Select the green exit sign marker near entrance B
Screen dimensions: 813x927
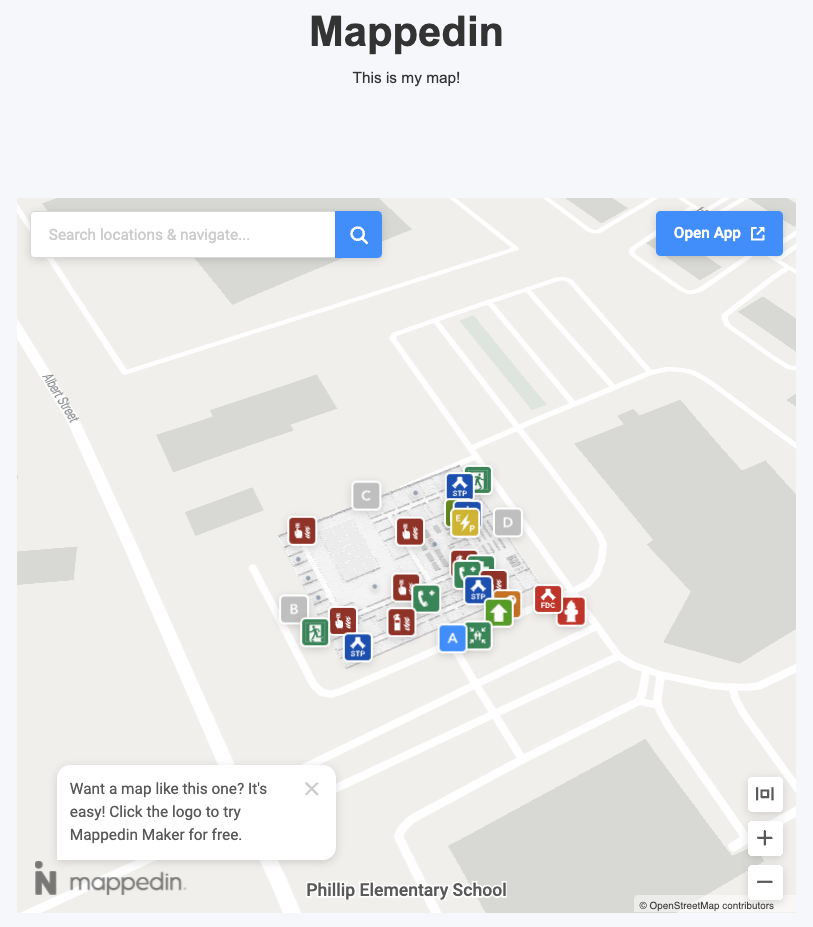click(316, 634)
